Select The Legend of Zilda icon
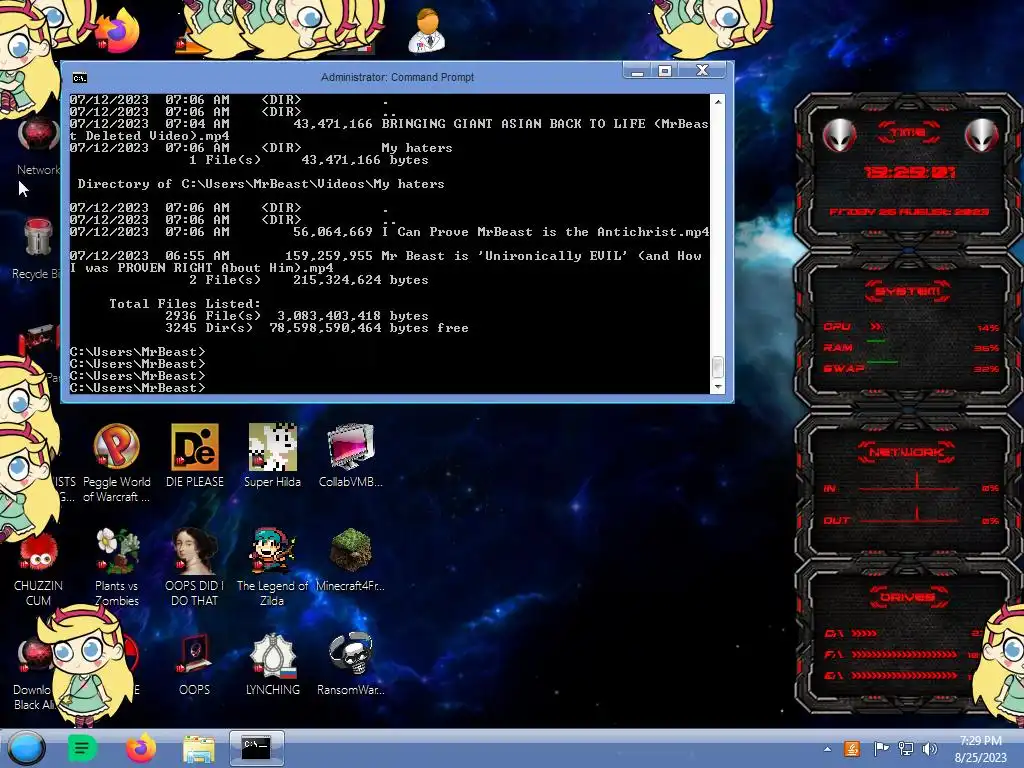 [272, 567]
